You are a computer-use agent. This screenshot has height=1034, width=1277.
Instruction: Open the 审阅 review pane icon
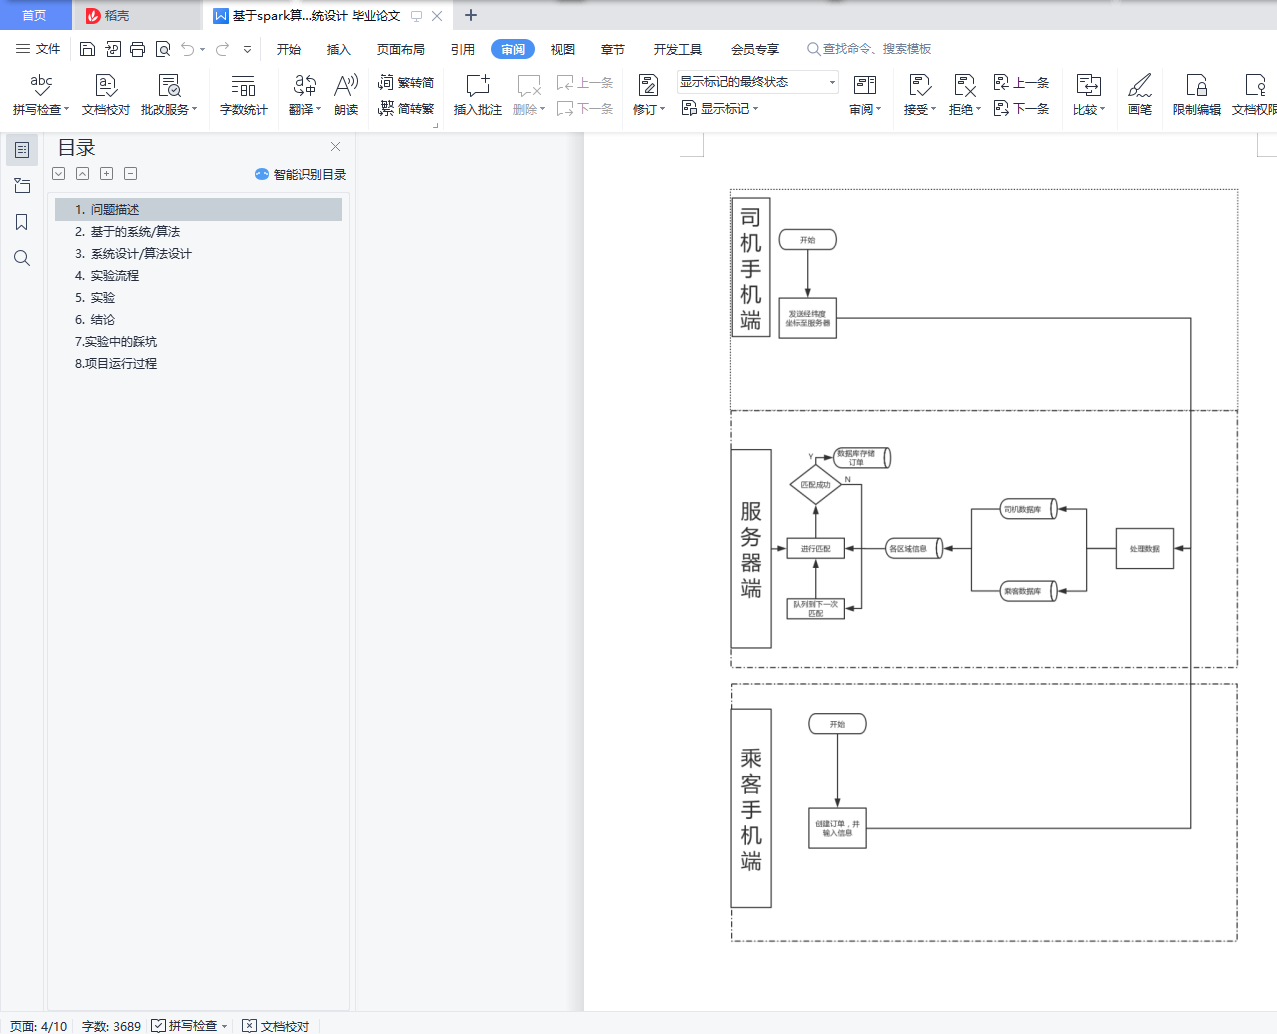click(865, 85)
